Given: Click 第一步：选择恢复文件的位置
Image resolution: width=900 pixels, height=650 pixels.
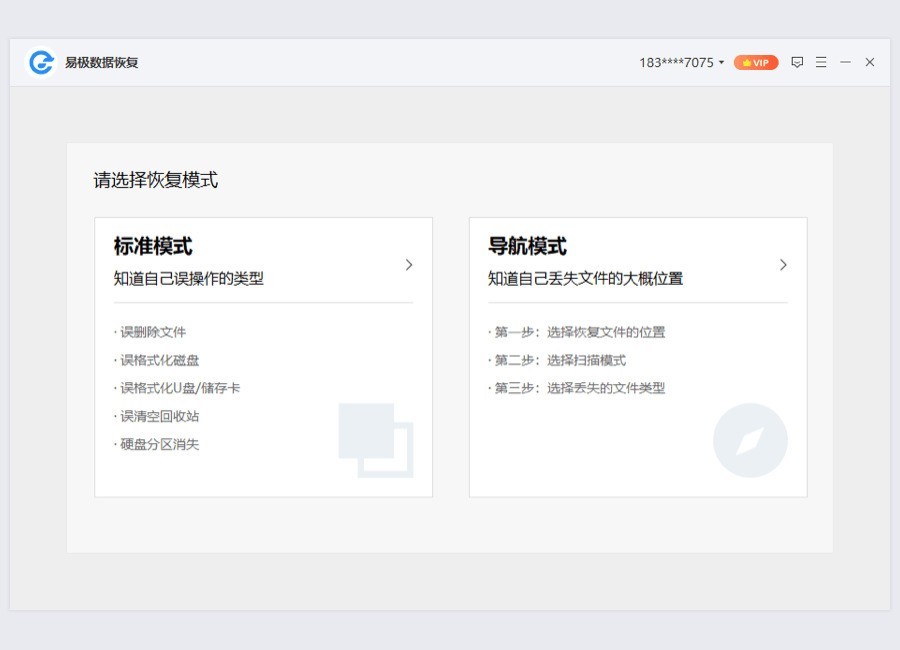Looking at the screenshot, I should 579,332.
